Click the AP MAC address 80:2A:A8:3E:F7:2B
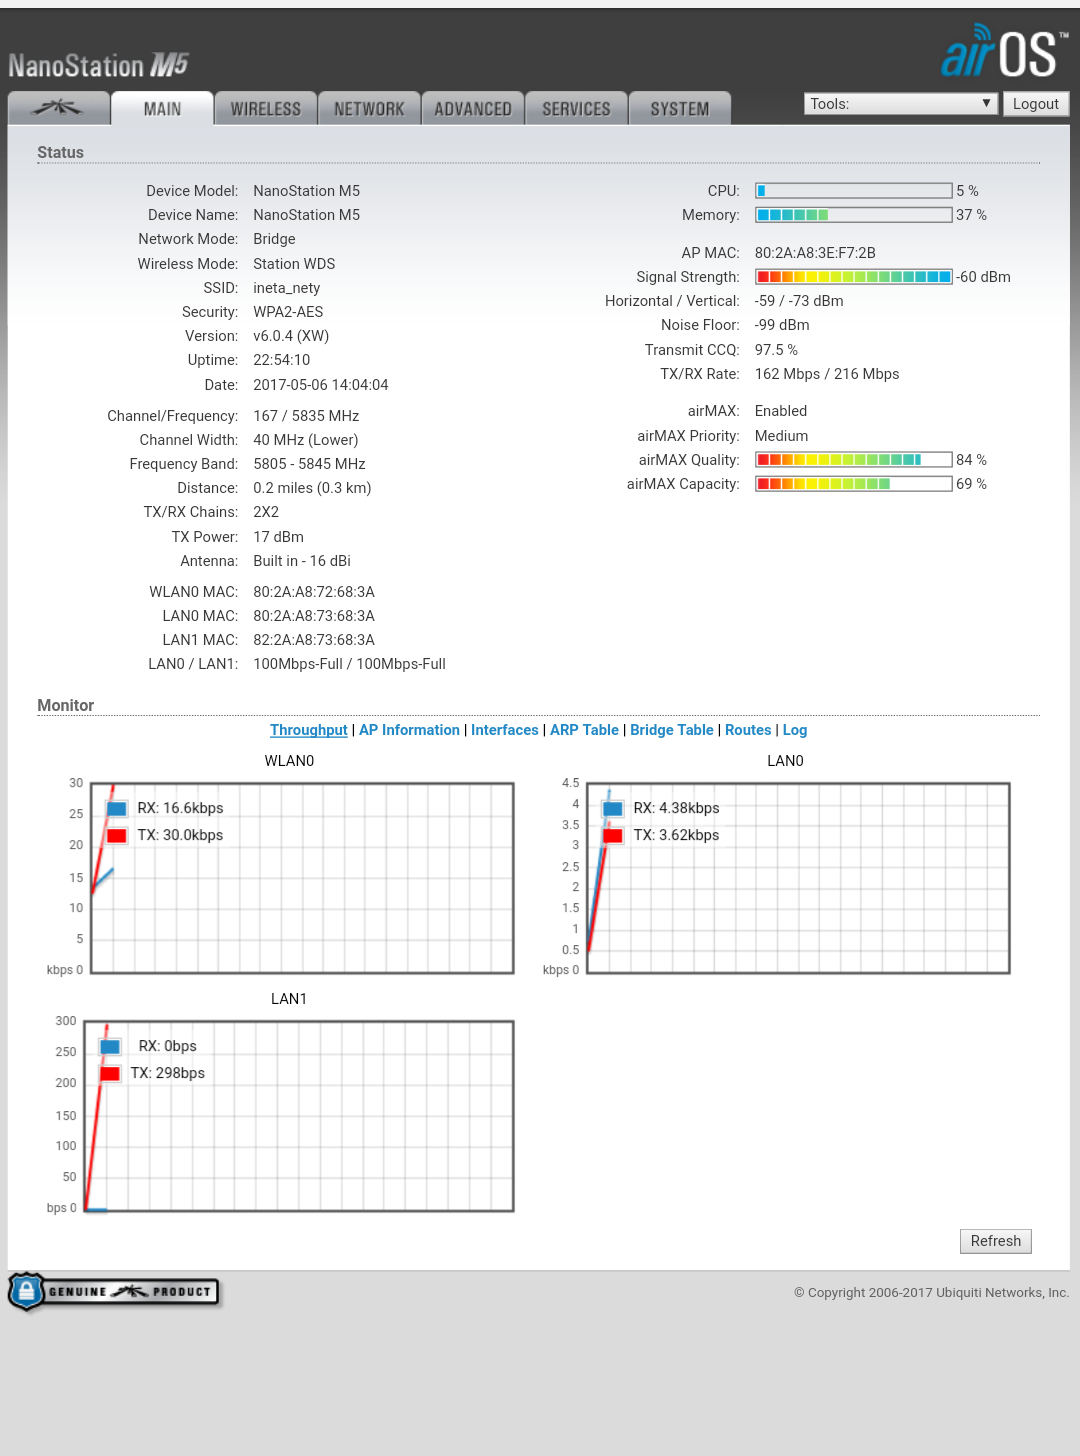 tap(815, 253)
